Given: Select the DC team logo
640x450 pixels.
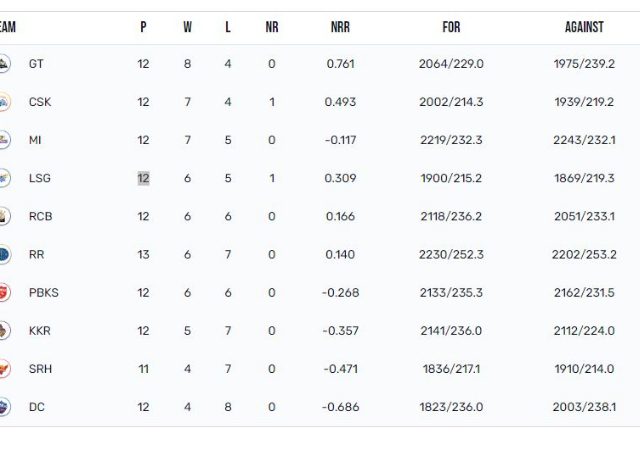Looking at the screenshot, I should [4, 407].
